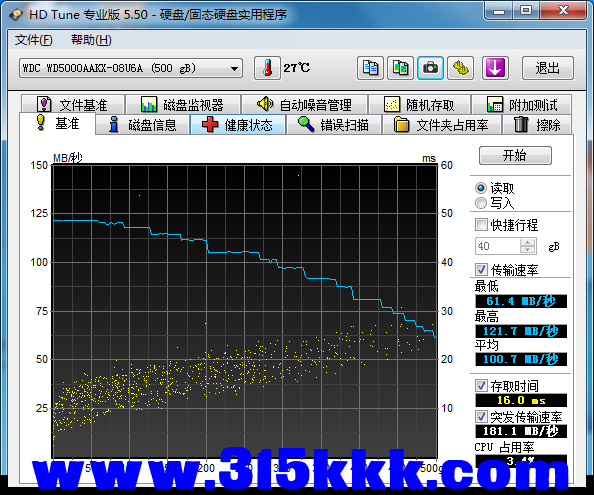
Task: Click the purple down-arrow minimize-to-tray icon
Action: [x=495, y=68]
